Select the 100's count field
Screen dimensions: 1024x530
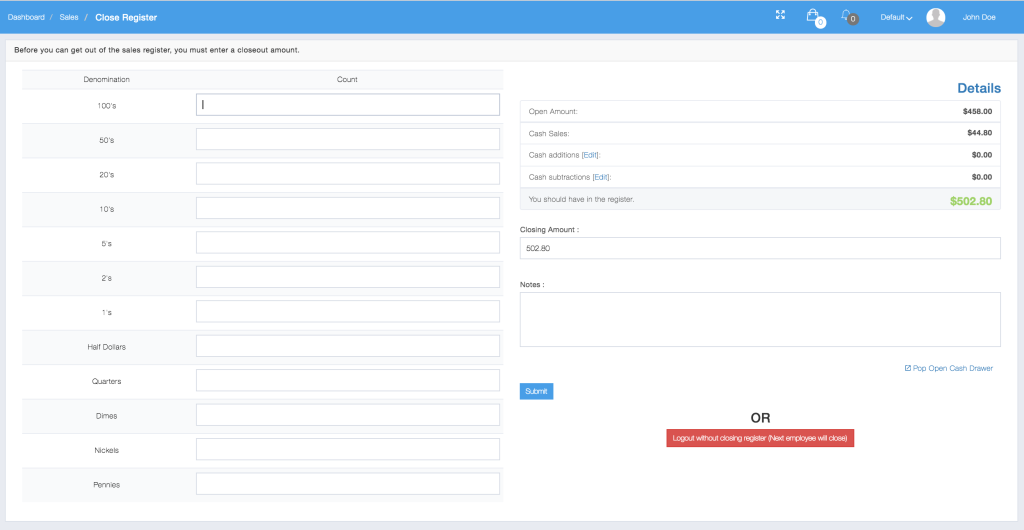click(347, 105)
